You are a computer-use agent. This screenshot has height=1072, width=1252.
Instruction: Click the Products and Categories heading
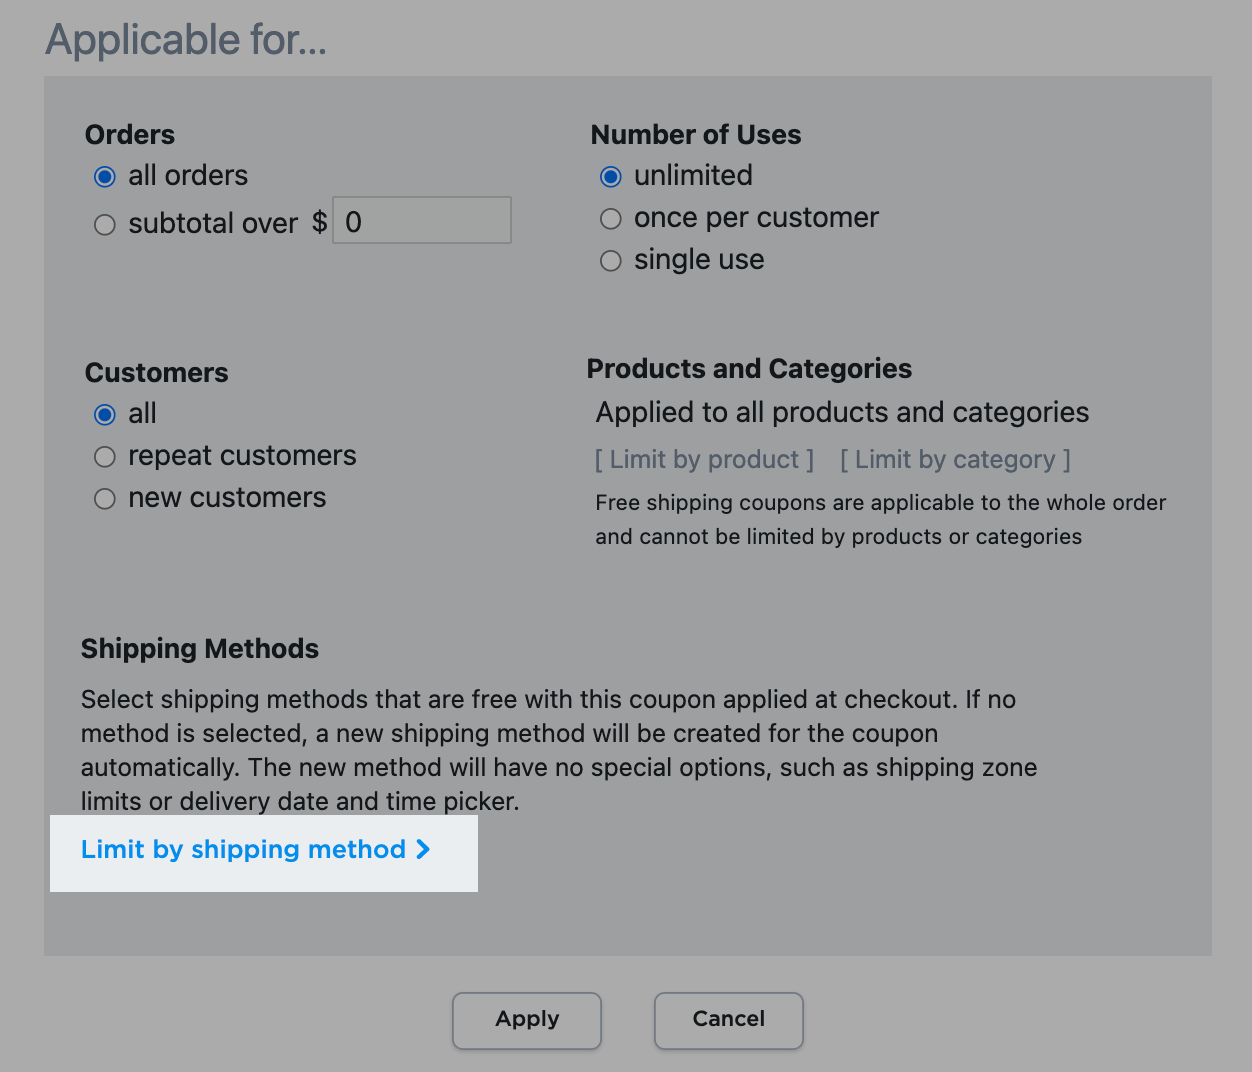tap(749, 368)
